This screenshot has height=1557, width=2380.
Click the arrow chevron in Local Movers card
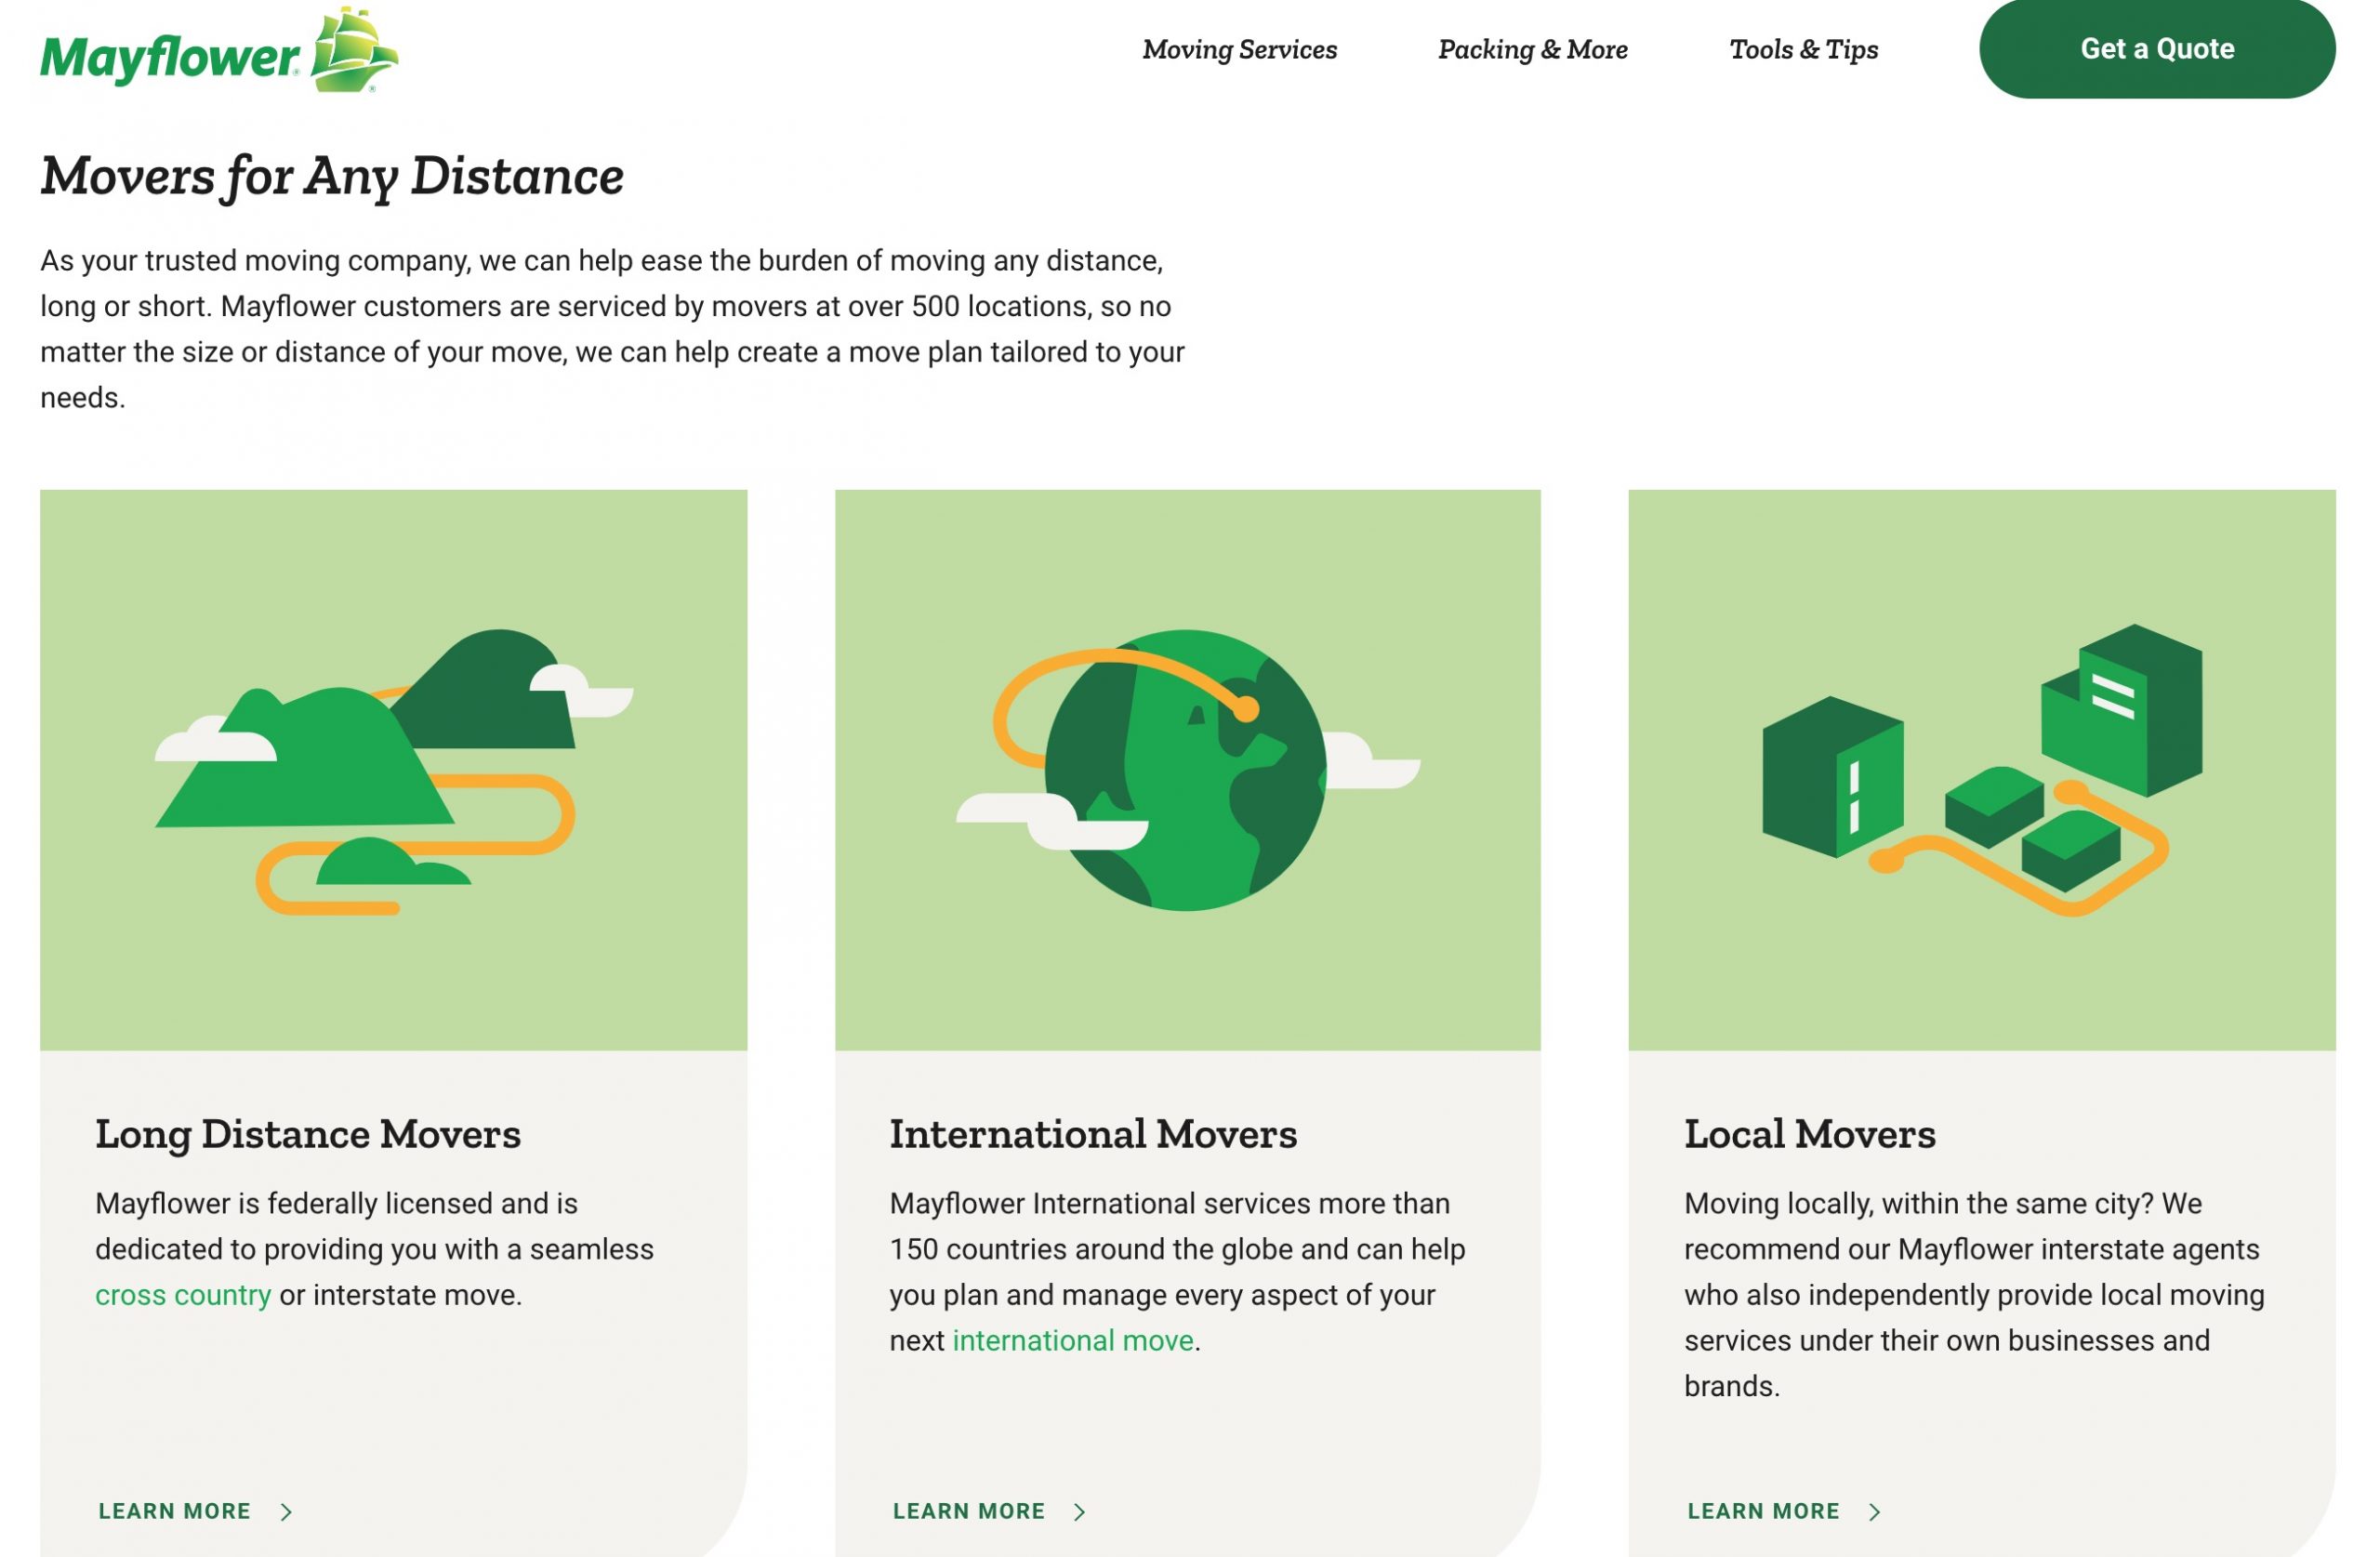[1874, 1512]
